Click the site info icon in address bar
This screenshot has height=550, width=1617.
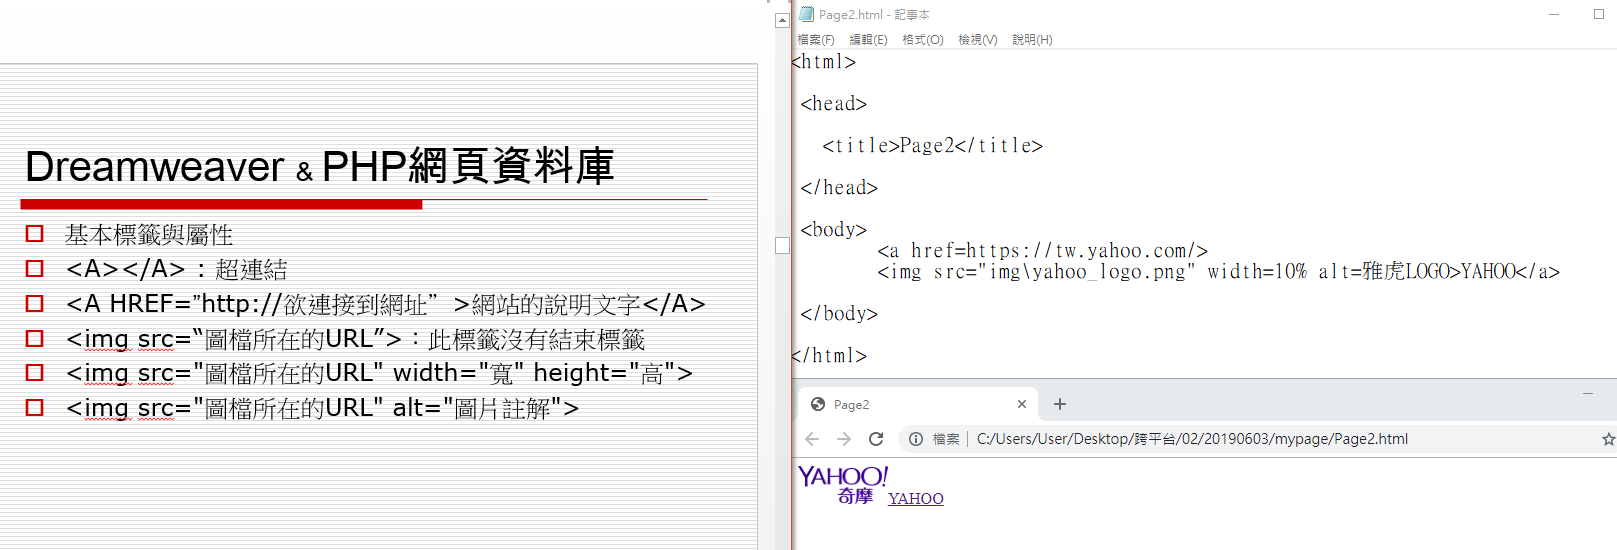tap(915, 439)
